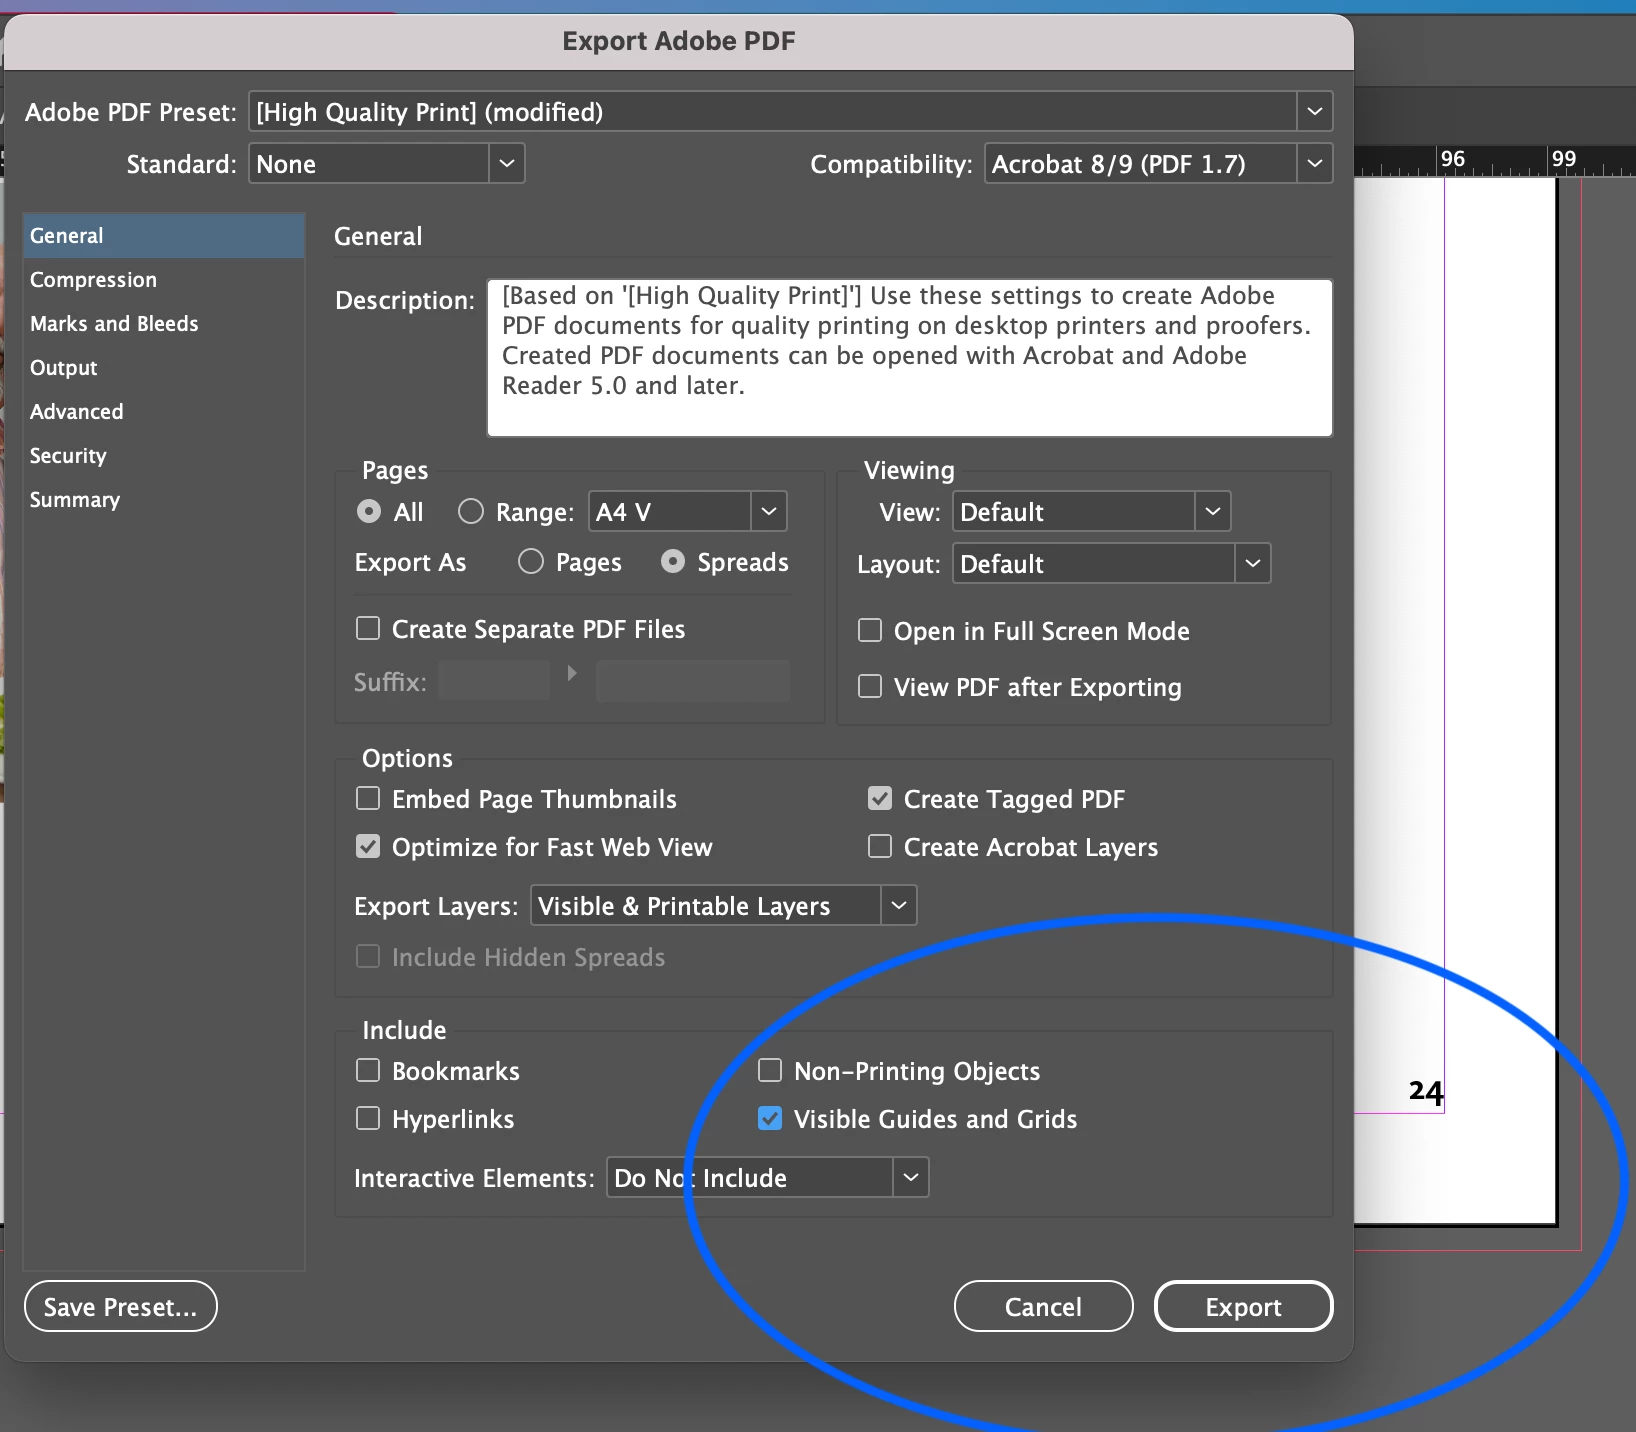Image resolution: width=1636 pixels, height=1432 pixels.
Task: Enable Open in Full Screen Mode
Action: click(x=870, y=630)
